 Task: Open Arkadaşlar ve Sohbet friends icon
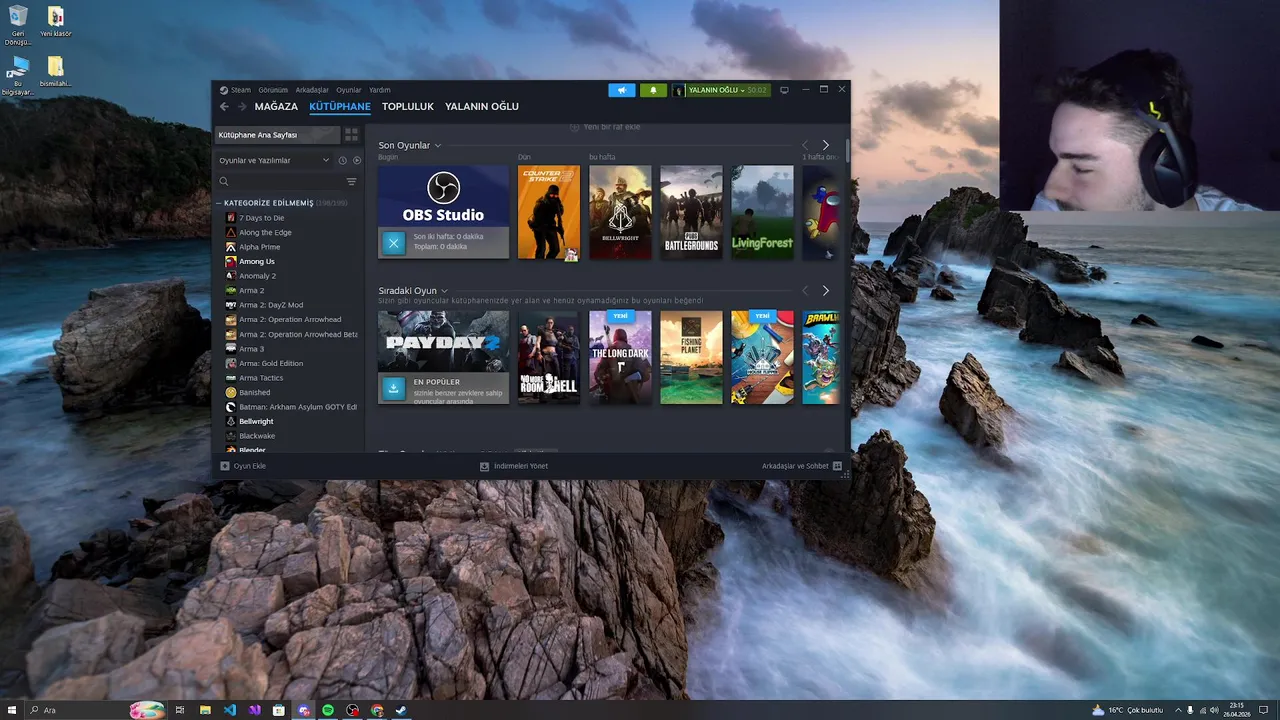coord(837,466)
